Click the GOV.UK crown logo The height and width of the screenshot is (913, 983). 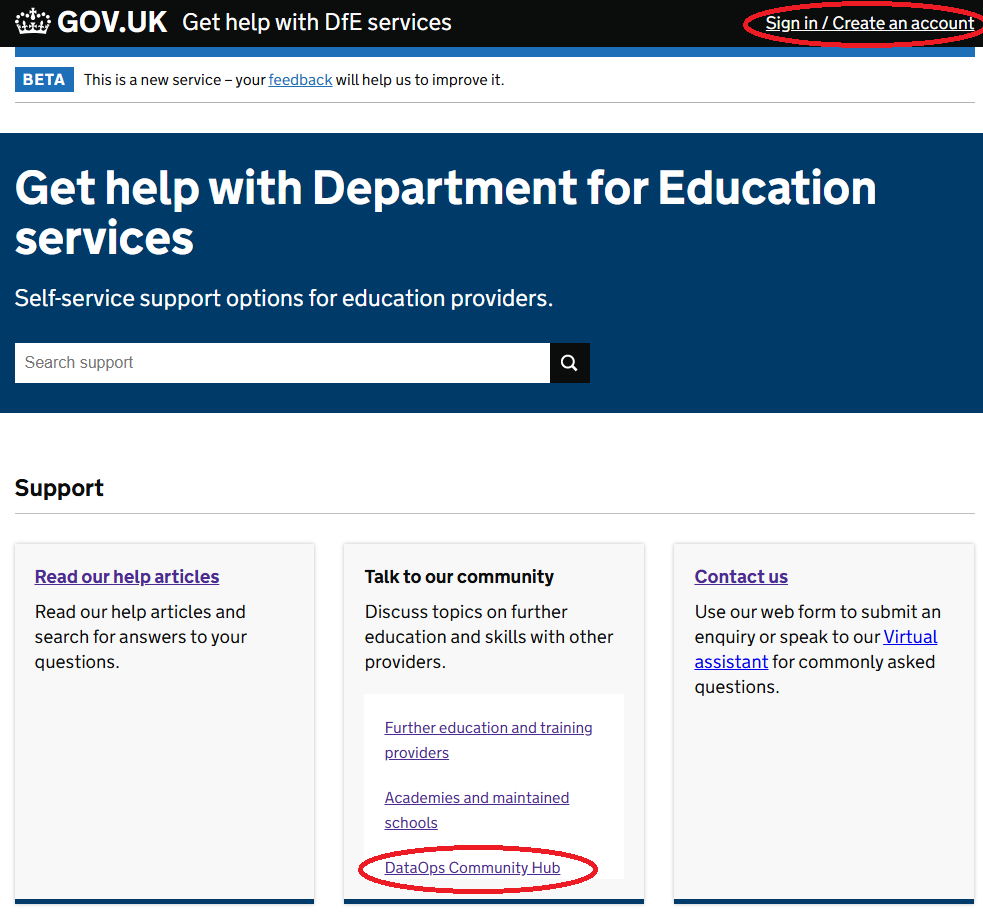(x=32, y=22)
